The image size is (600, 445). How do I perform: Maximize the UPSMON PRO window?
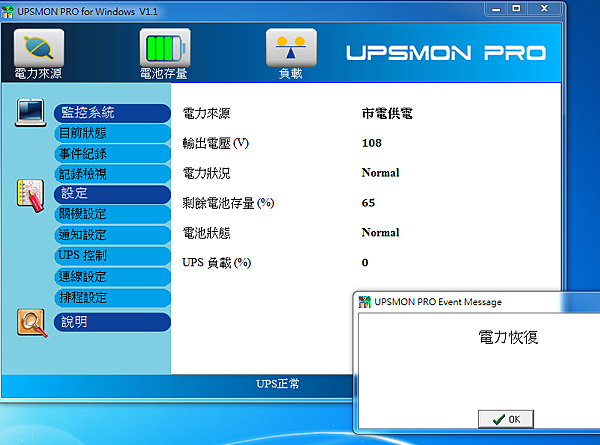[516, 9]
